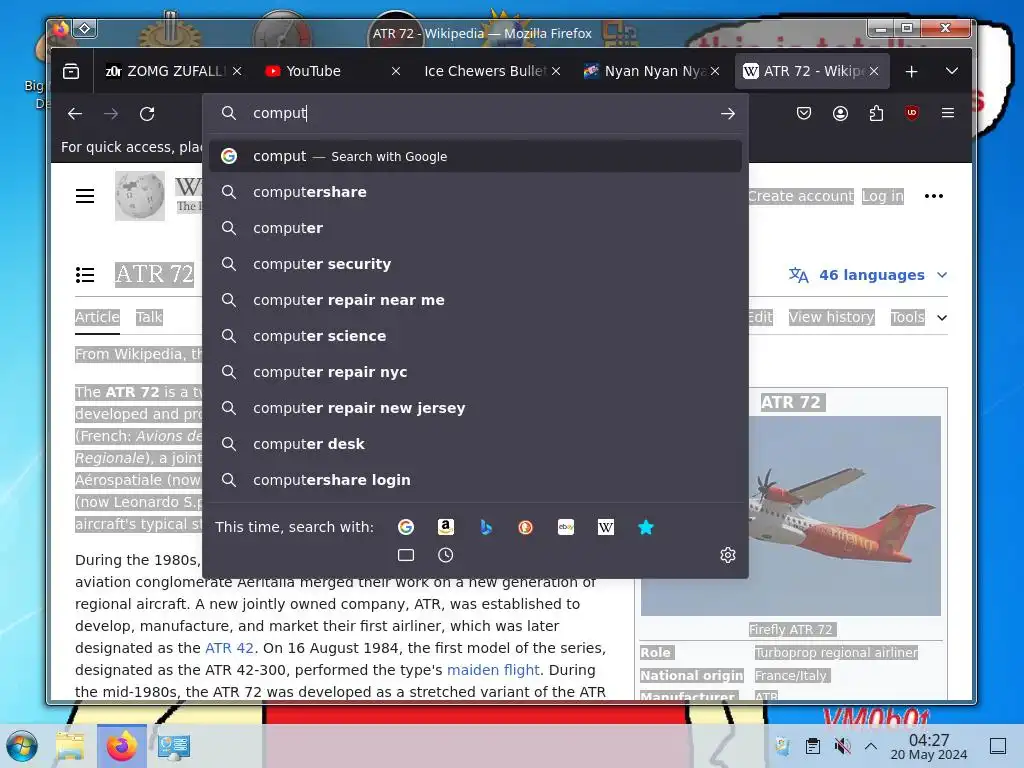1024x768 pixels.
Task: Search this time with Amazon icon
Action: tap(446, 527)
